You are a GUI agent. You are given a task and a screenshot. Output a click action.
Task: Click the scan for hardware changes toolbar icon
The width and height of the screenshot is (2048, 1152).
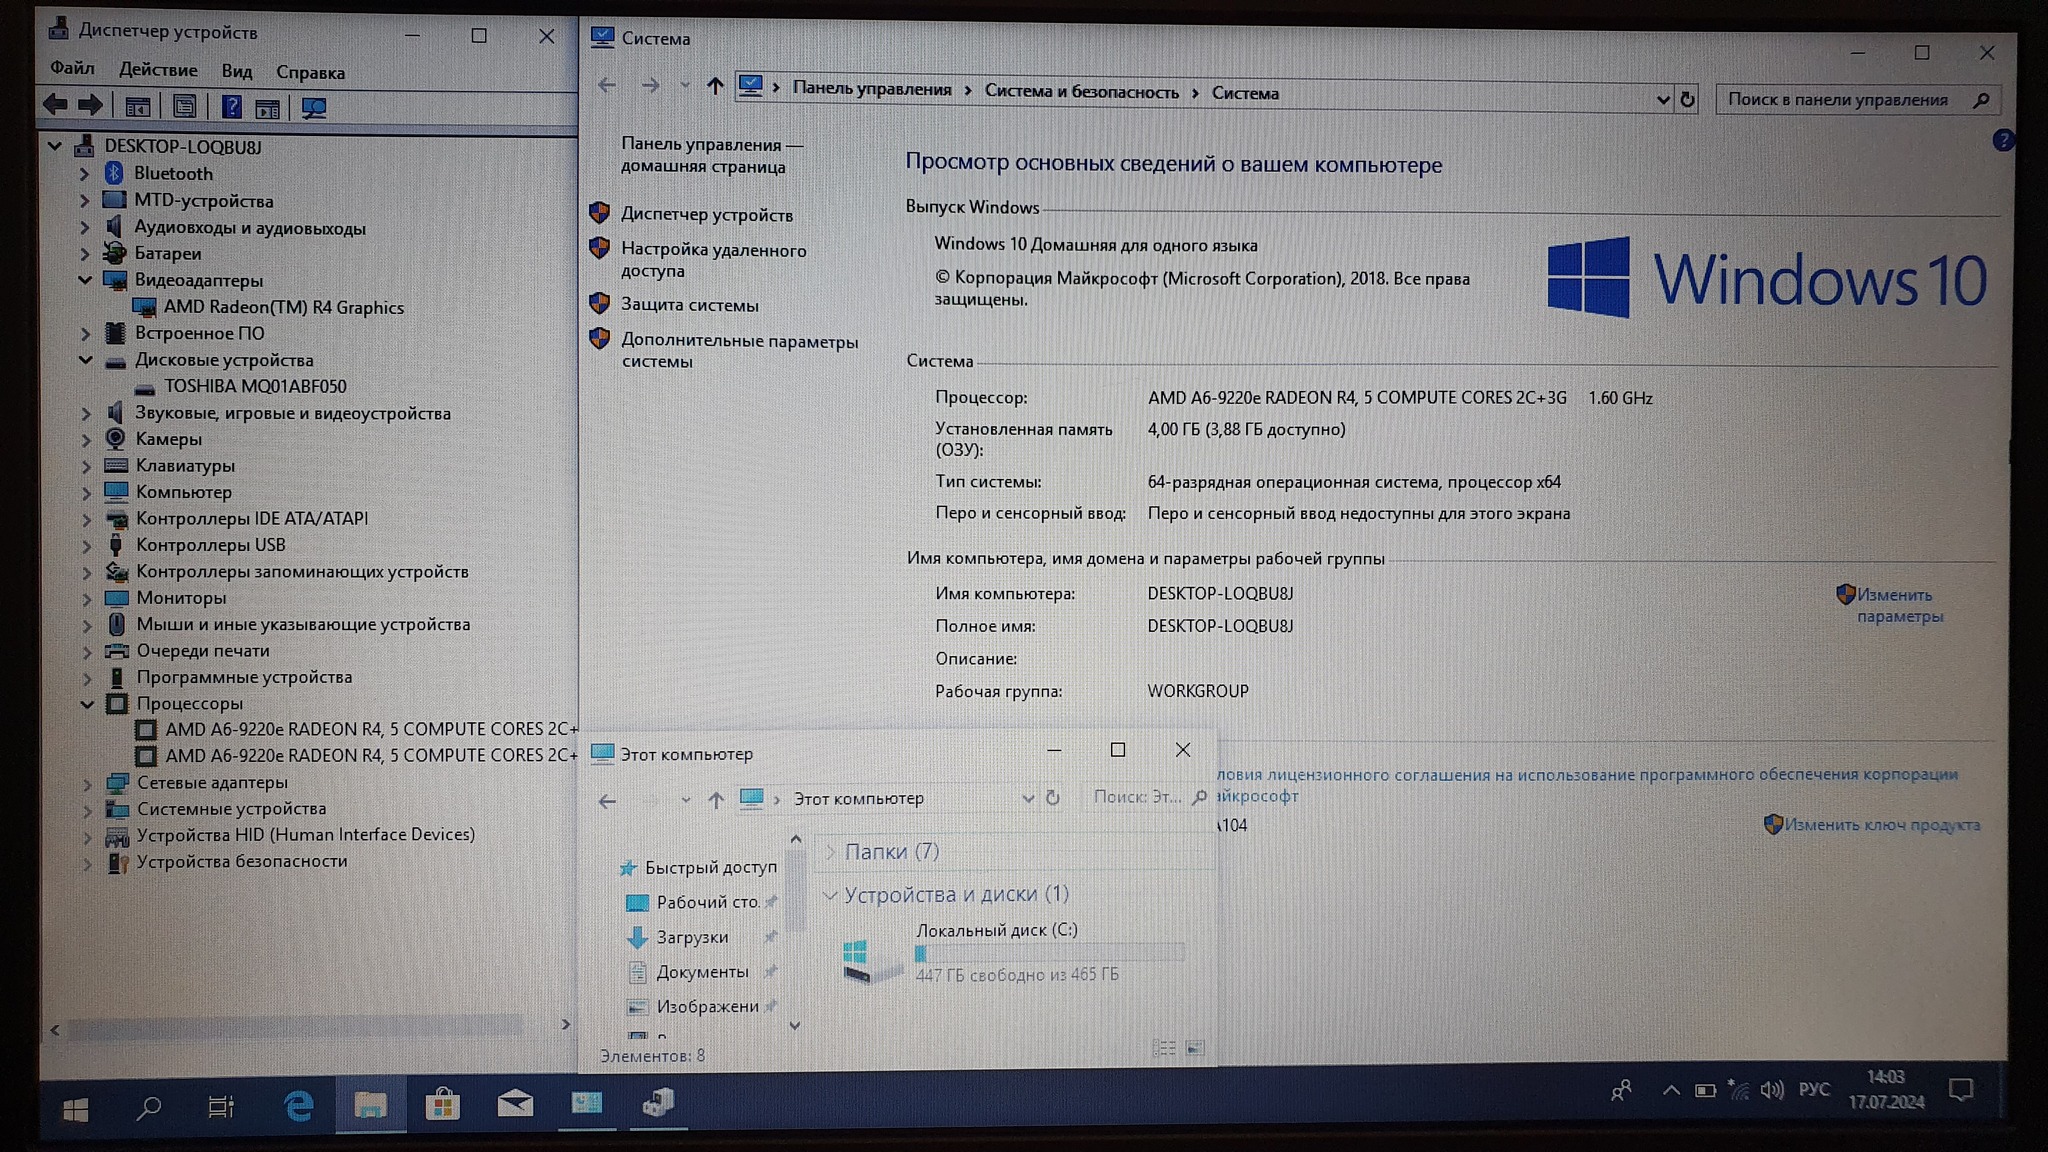[x=313, y=107]
